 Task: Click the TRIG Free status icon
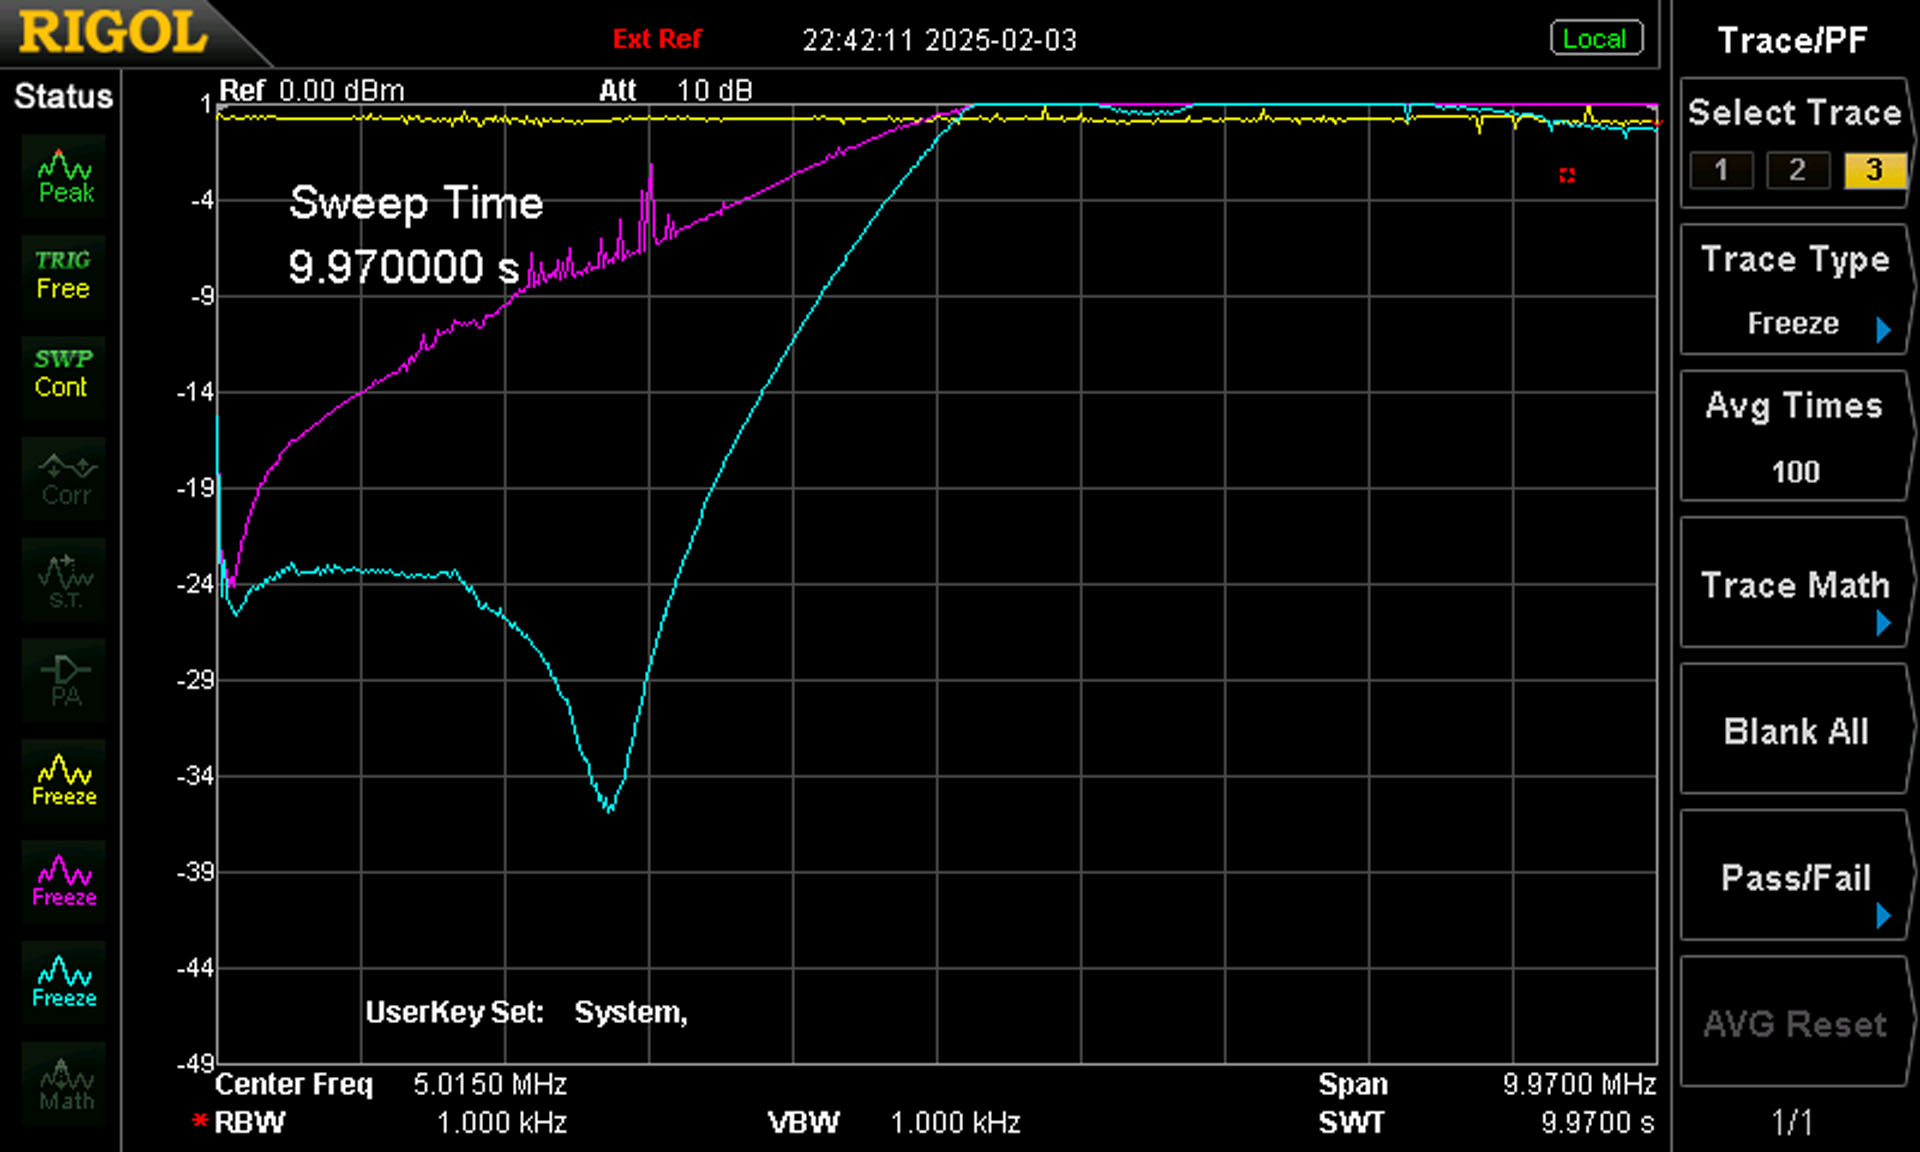tap(64, 276)
